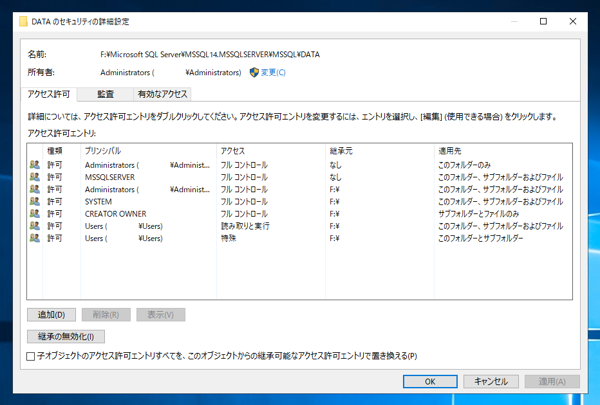Open the 有効なアクセス tab
This screenshot has width=600, height=405.
[x=162, y=94]
